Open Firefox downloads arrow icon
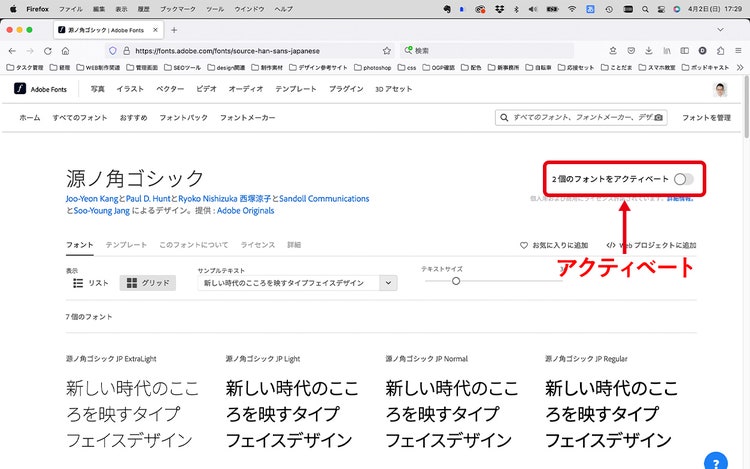The image size is (750, 469). (x=649, y=51)
